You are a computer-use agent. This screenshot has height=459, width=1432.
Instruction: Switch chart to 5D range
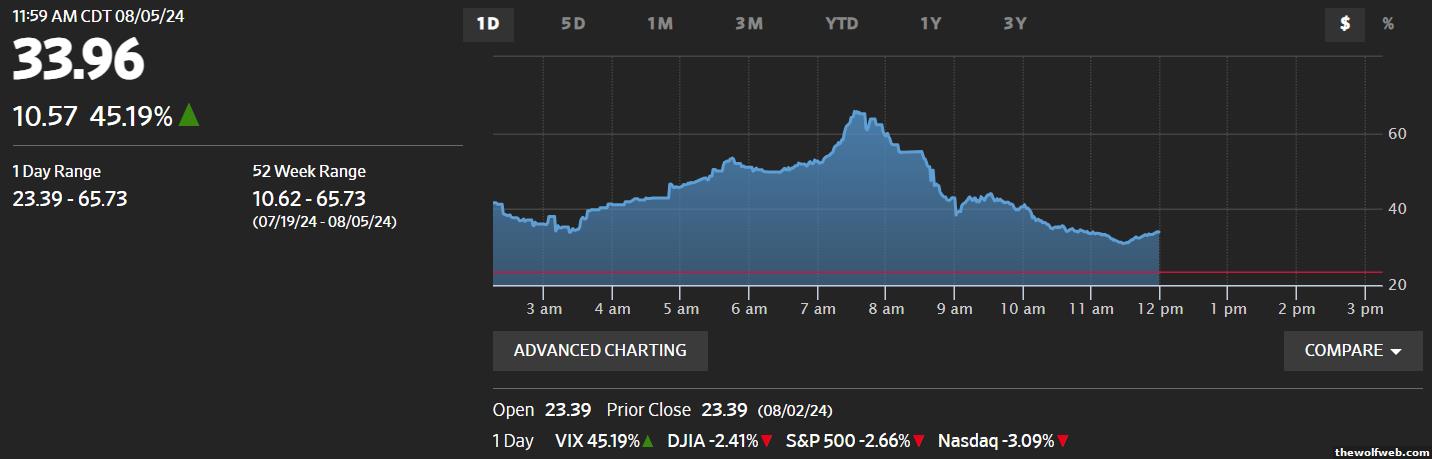573,24
